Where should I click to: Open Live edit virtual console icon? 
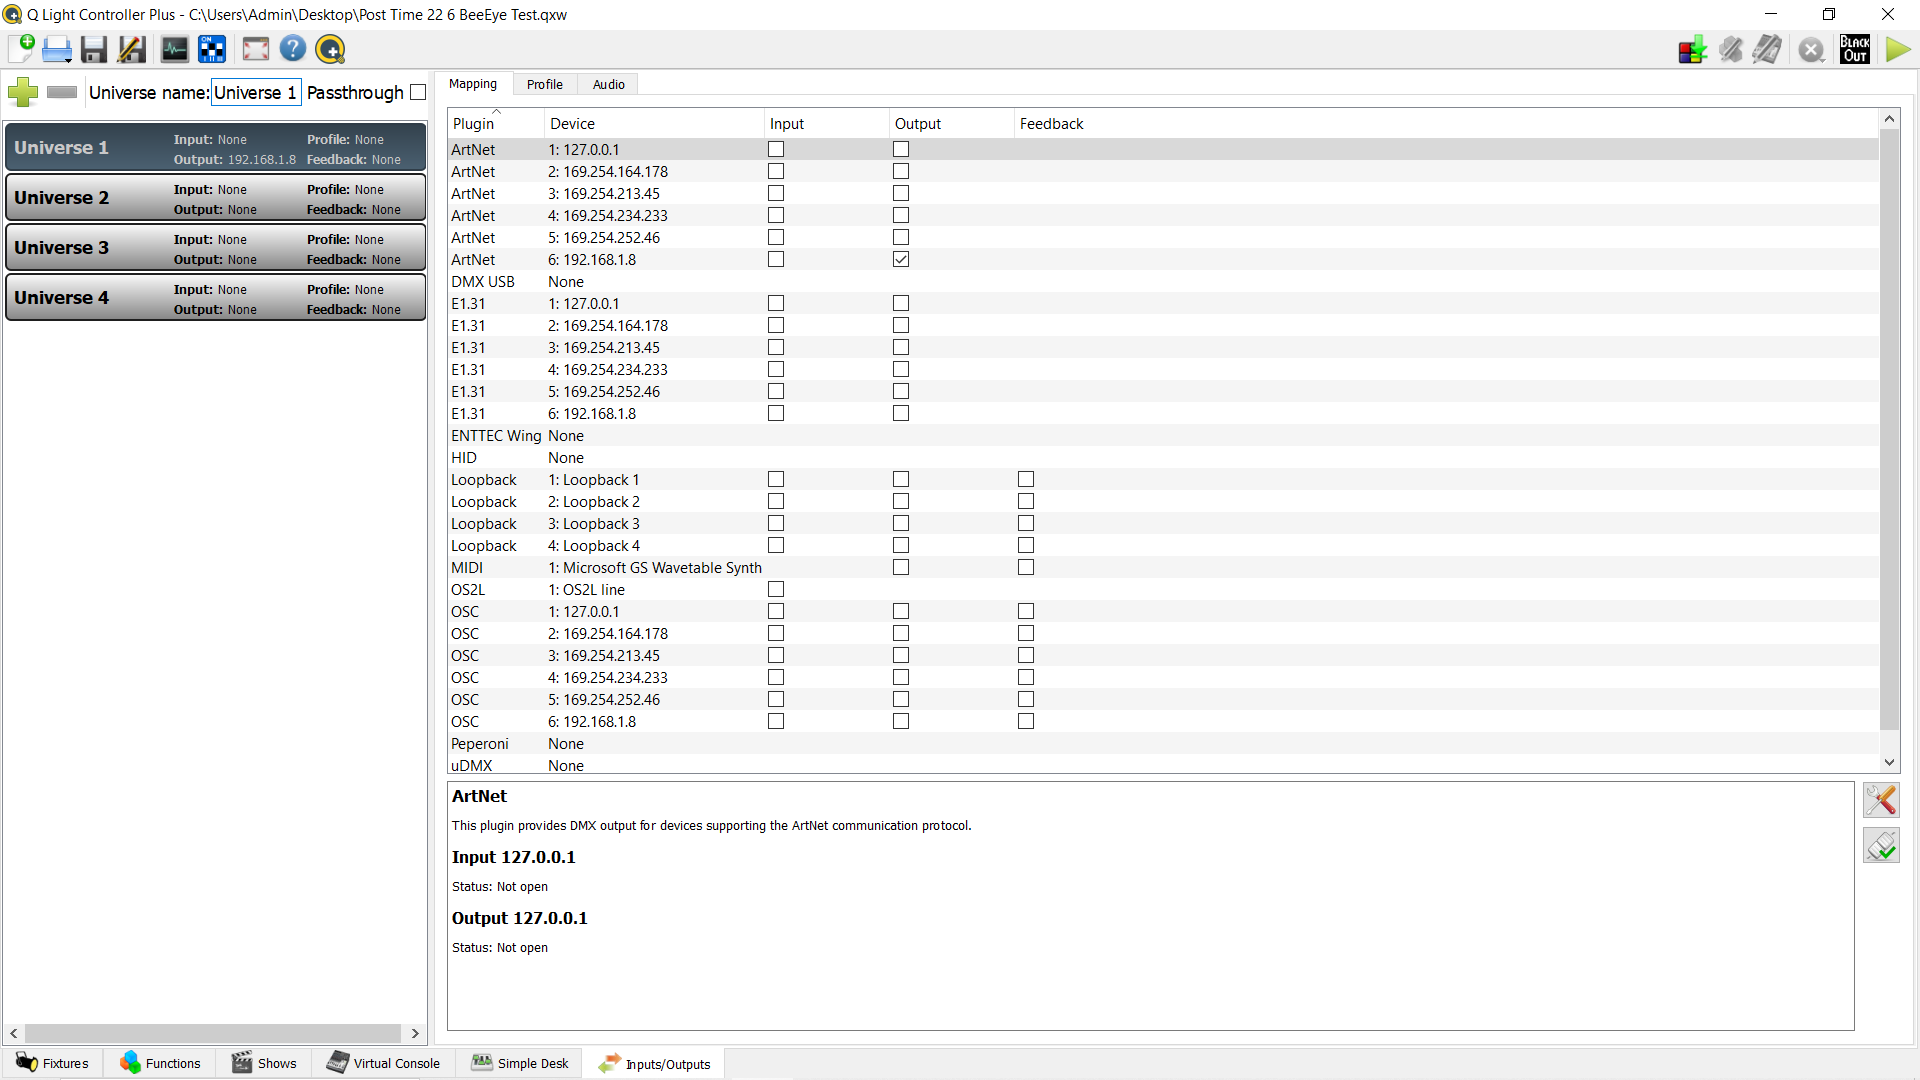point(1768,49)
